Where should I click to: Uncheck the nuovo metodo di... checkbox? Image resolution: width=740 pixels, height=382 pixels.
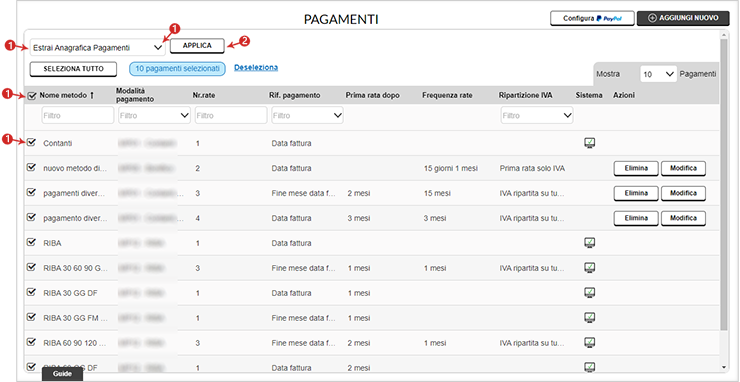point(32,167)
